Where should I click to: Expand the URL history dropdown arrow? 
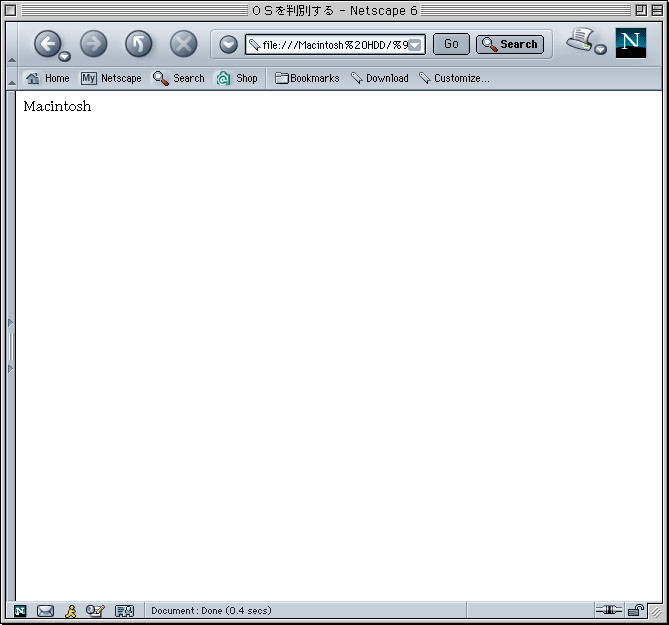pyautogui.click(x=415, y=45)
